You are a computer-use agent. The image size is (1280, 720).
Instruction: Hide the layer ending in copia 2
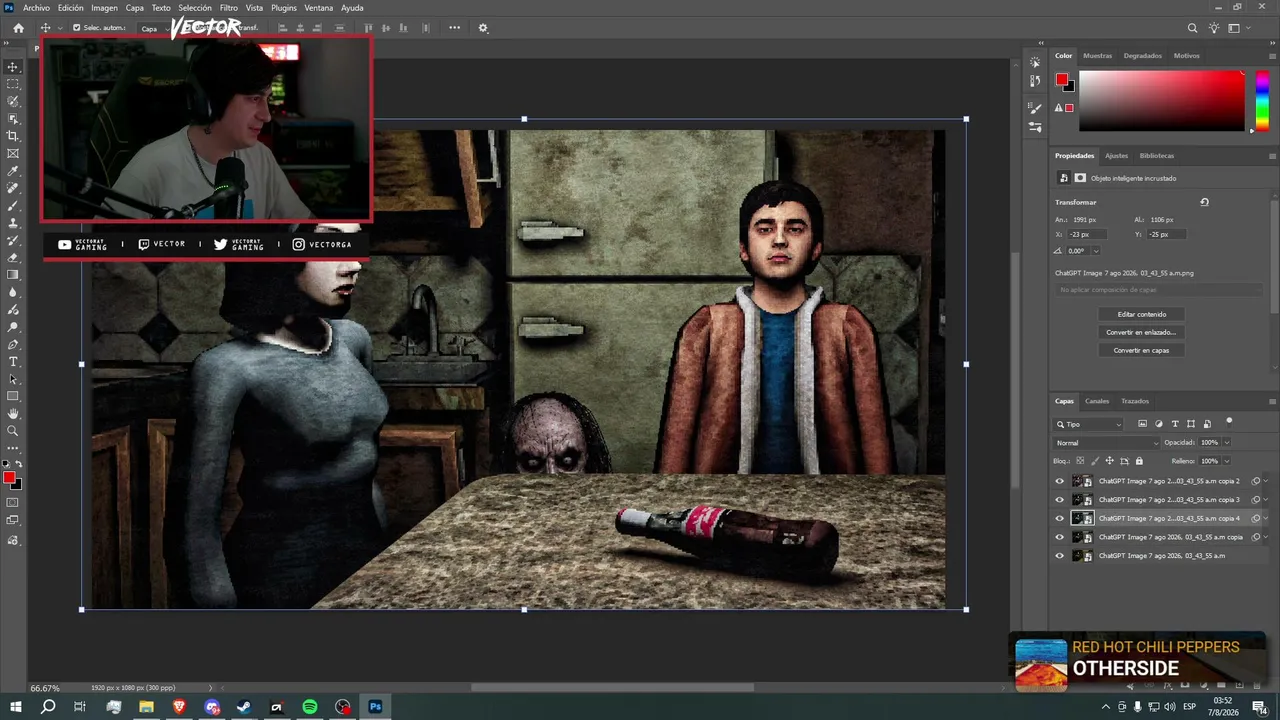1060,481
